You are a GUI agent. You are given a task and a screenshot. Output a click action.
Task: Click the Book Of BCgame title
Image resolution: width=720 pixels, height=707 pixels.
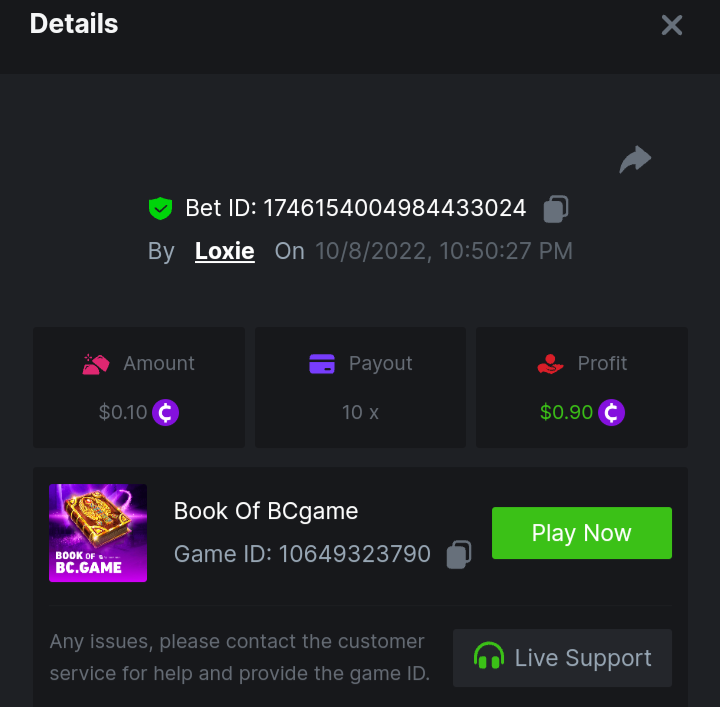[266, 511]
